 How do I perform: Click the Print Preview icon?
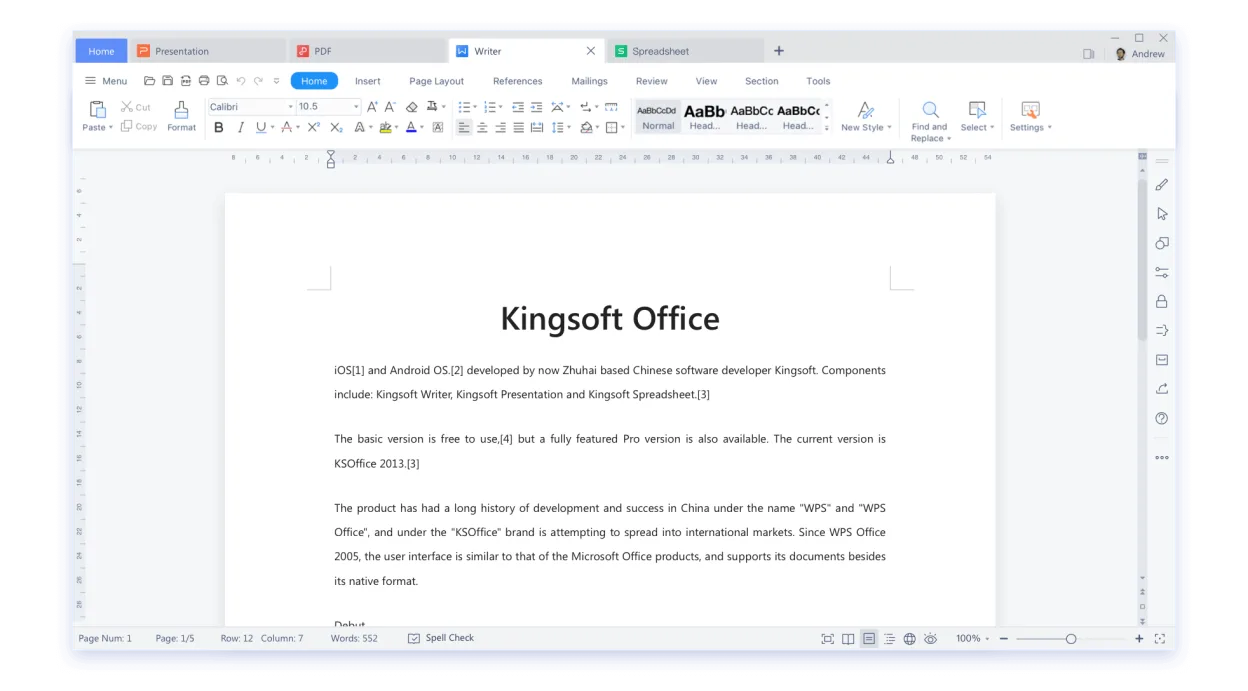coord(222,81)
